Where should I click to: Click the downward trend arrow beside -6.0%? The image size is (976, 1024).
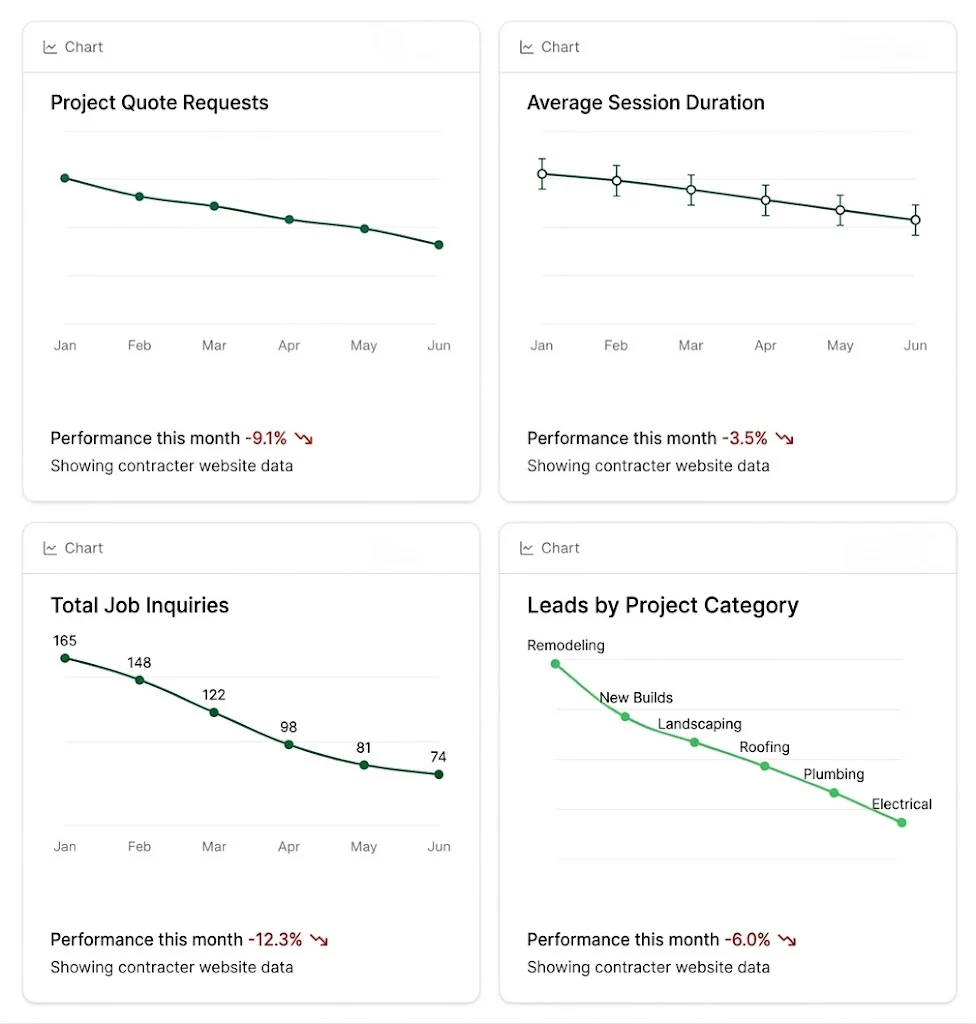(788, 940)
